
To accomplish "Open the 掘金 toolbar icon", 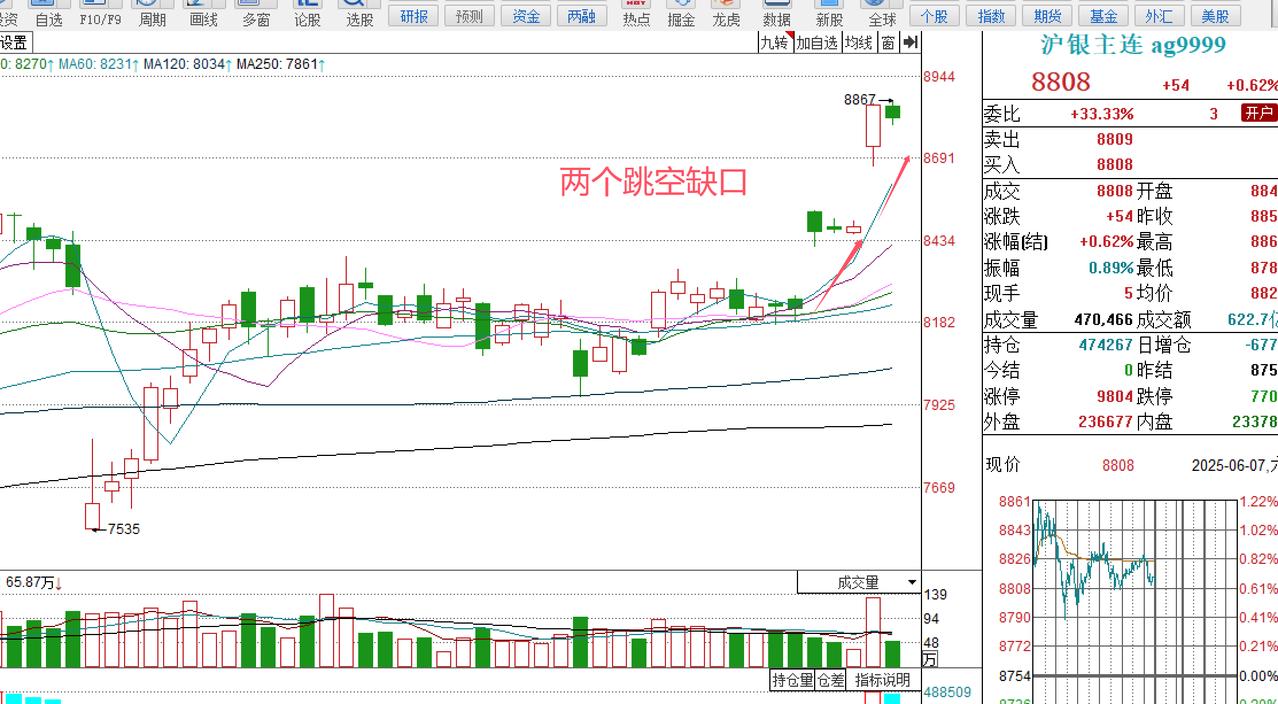I will click(x=681, y=13).
